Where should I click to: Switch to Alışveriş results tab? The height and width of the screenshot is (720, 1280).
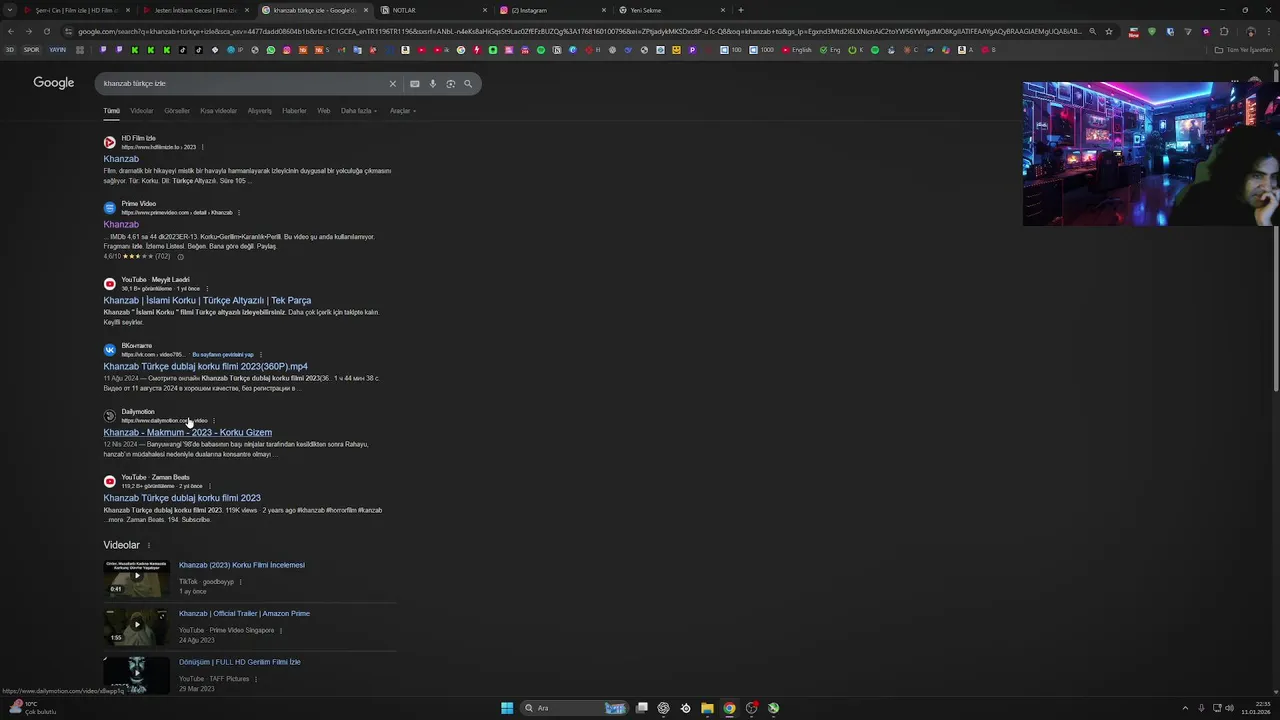[260, 111]
